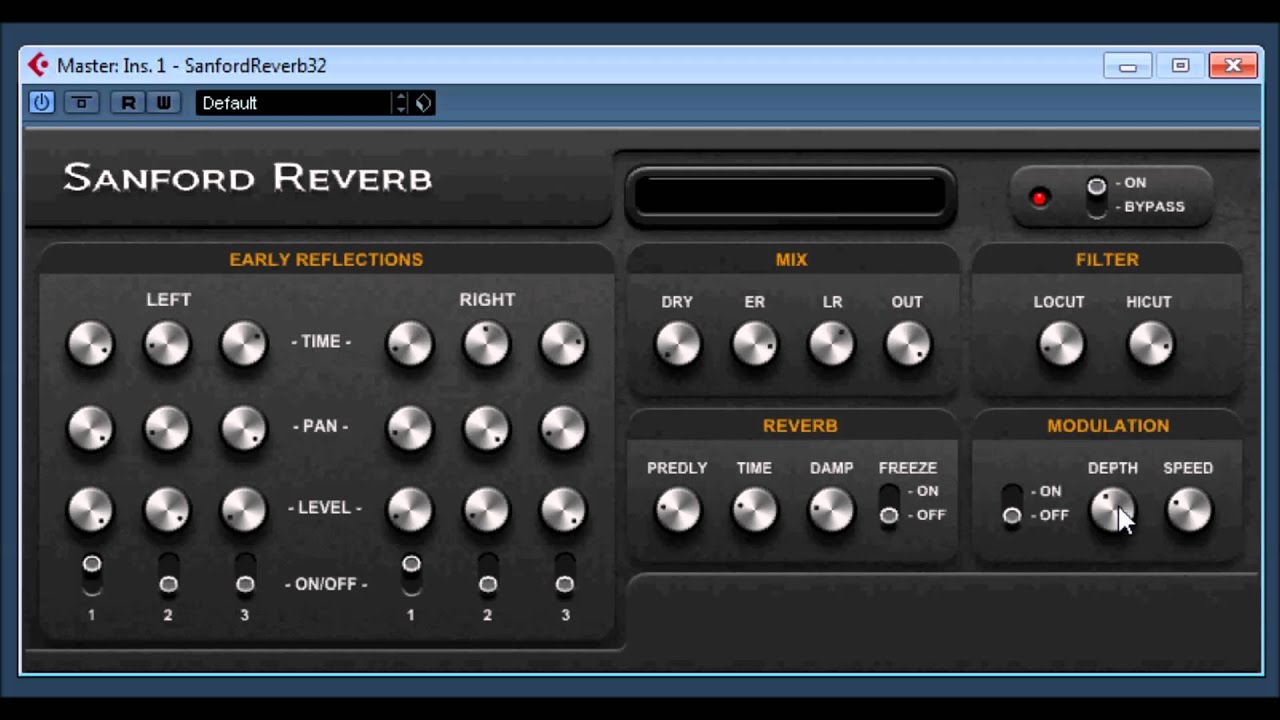Toggle Right reflection 2 on/off switch
Screen dimensions: 1280x720
click(488, 574)
